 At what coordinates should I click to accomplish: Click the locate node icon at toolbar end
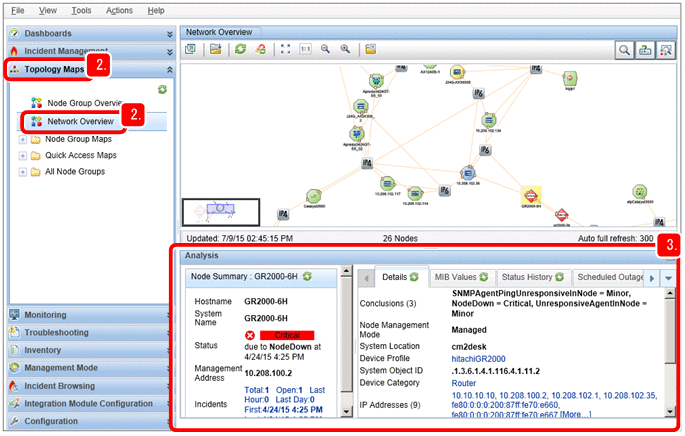pyautogui.click(x=665, y=50)
